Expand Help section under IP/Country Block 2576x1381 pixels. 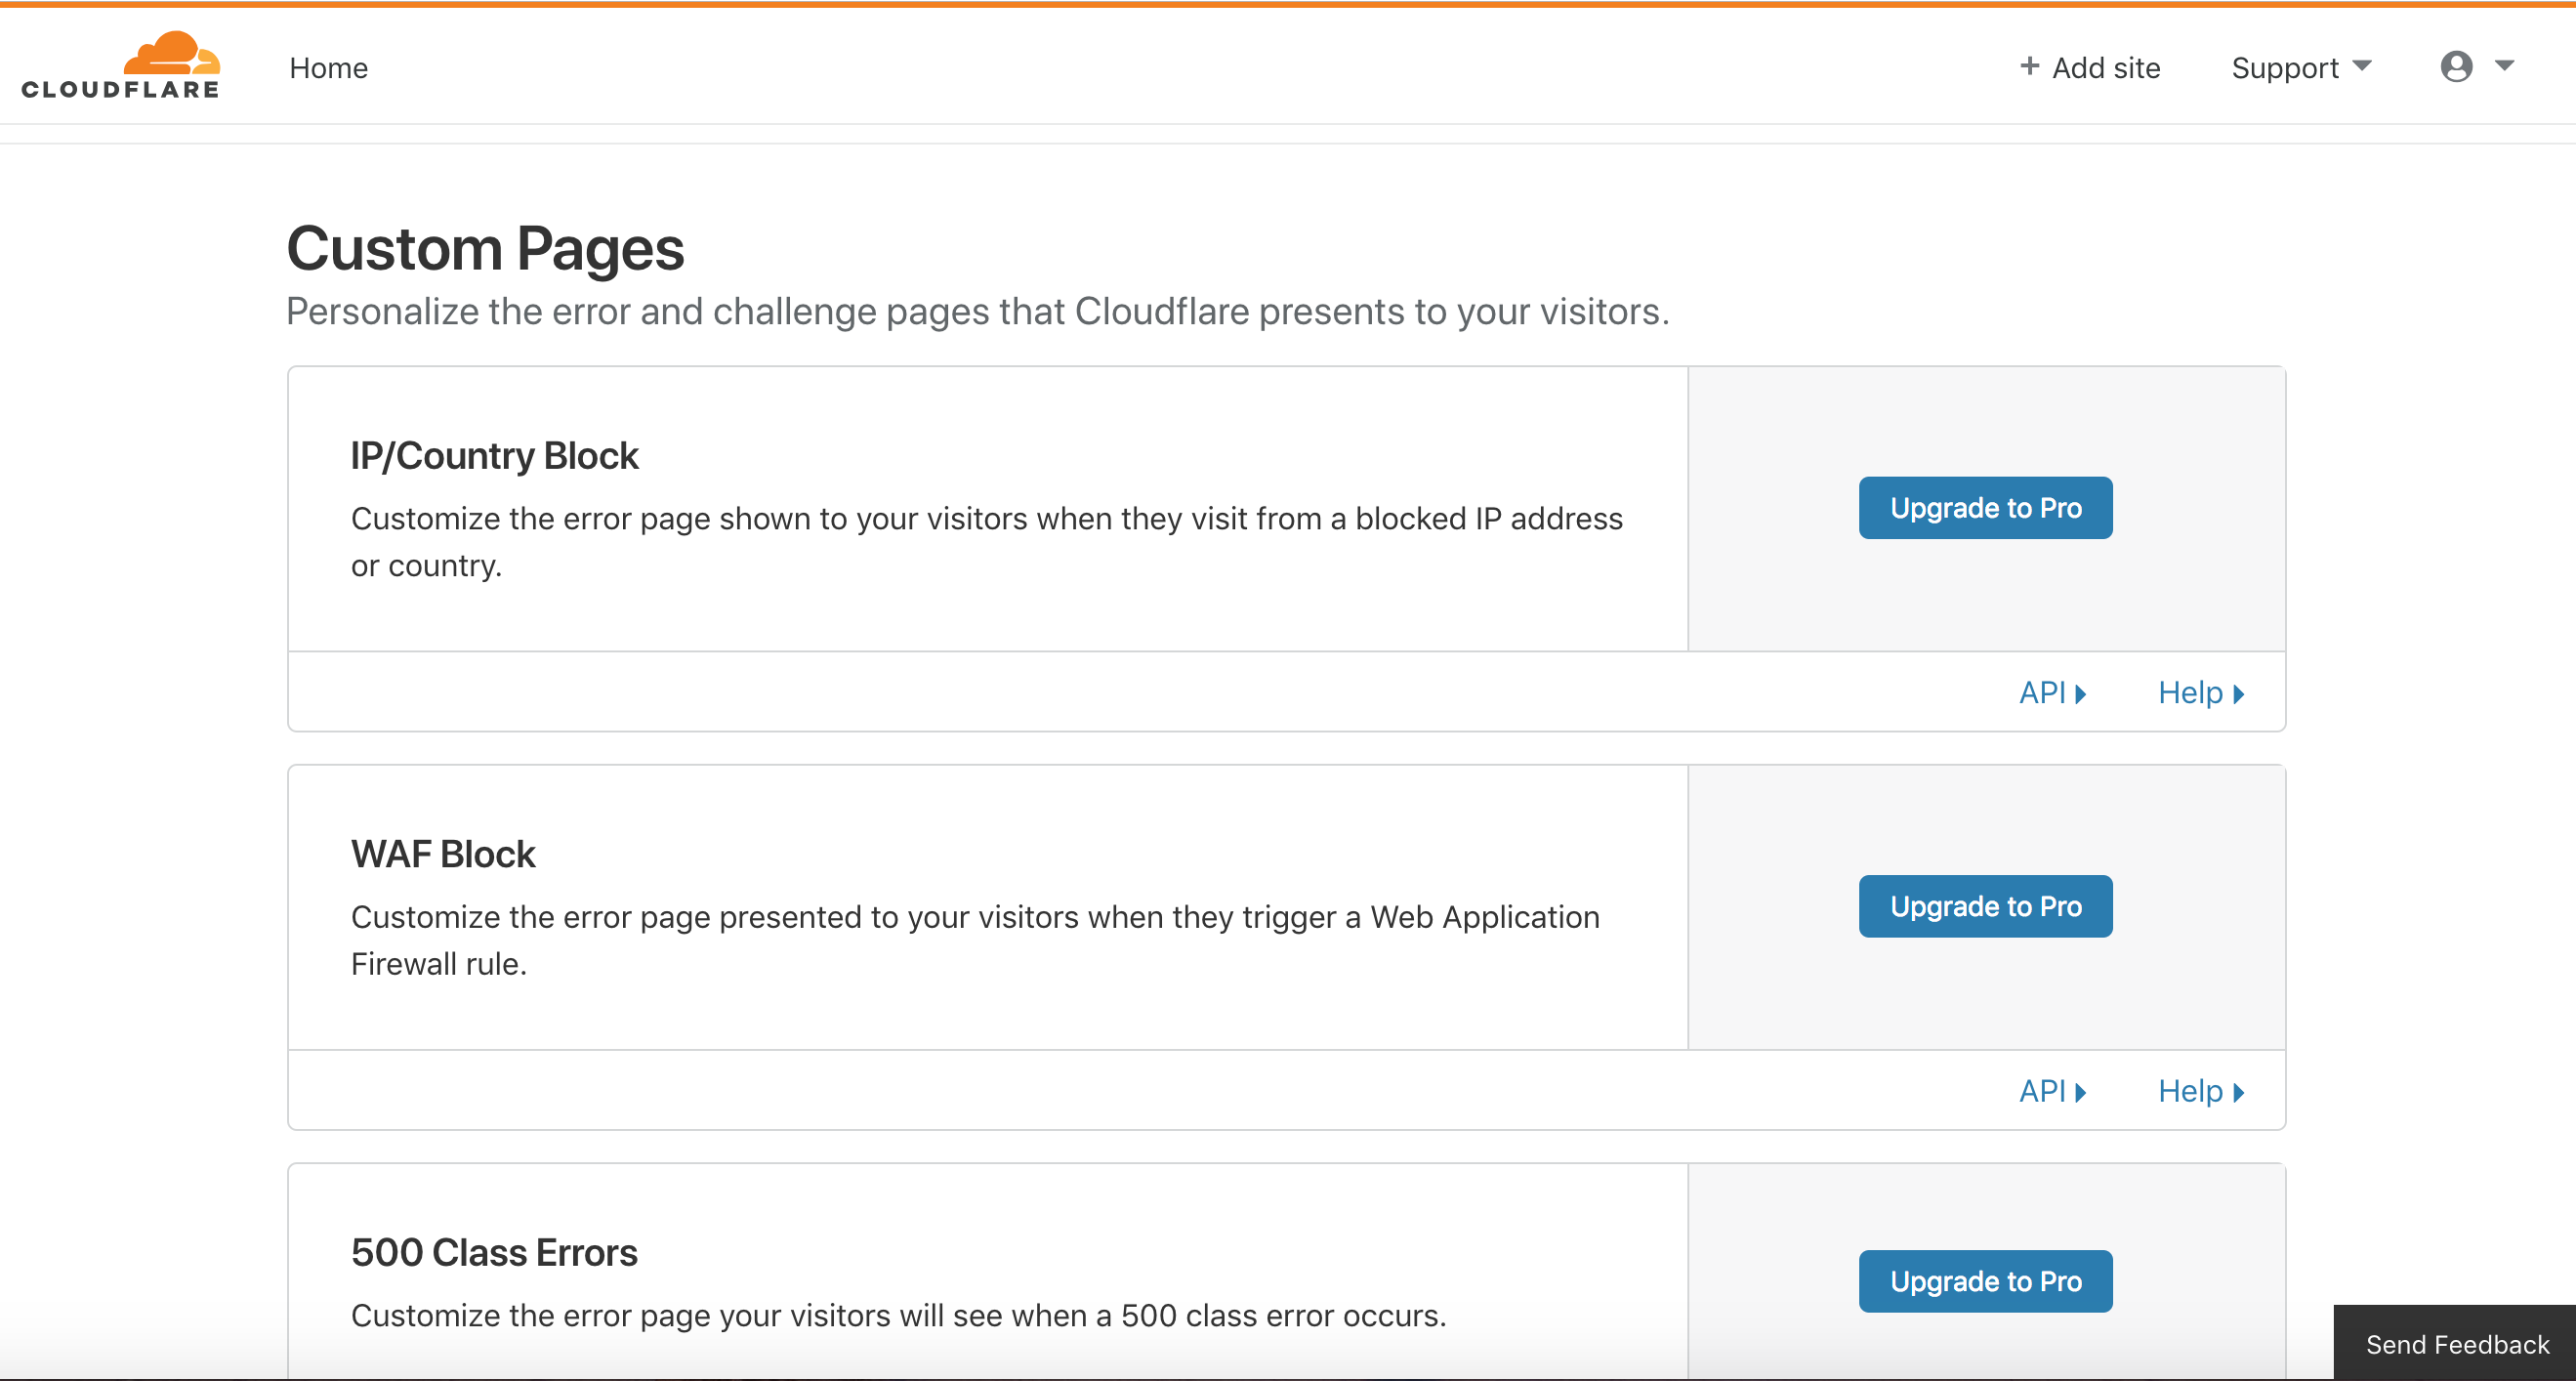(2200, 693)
